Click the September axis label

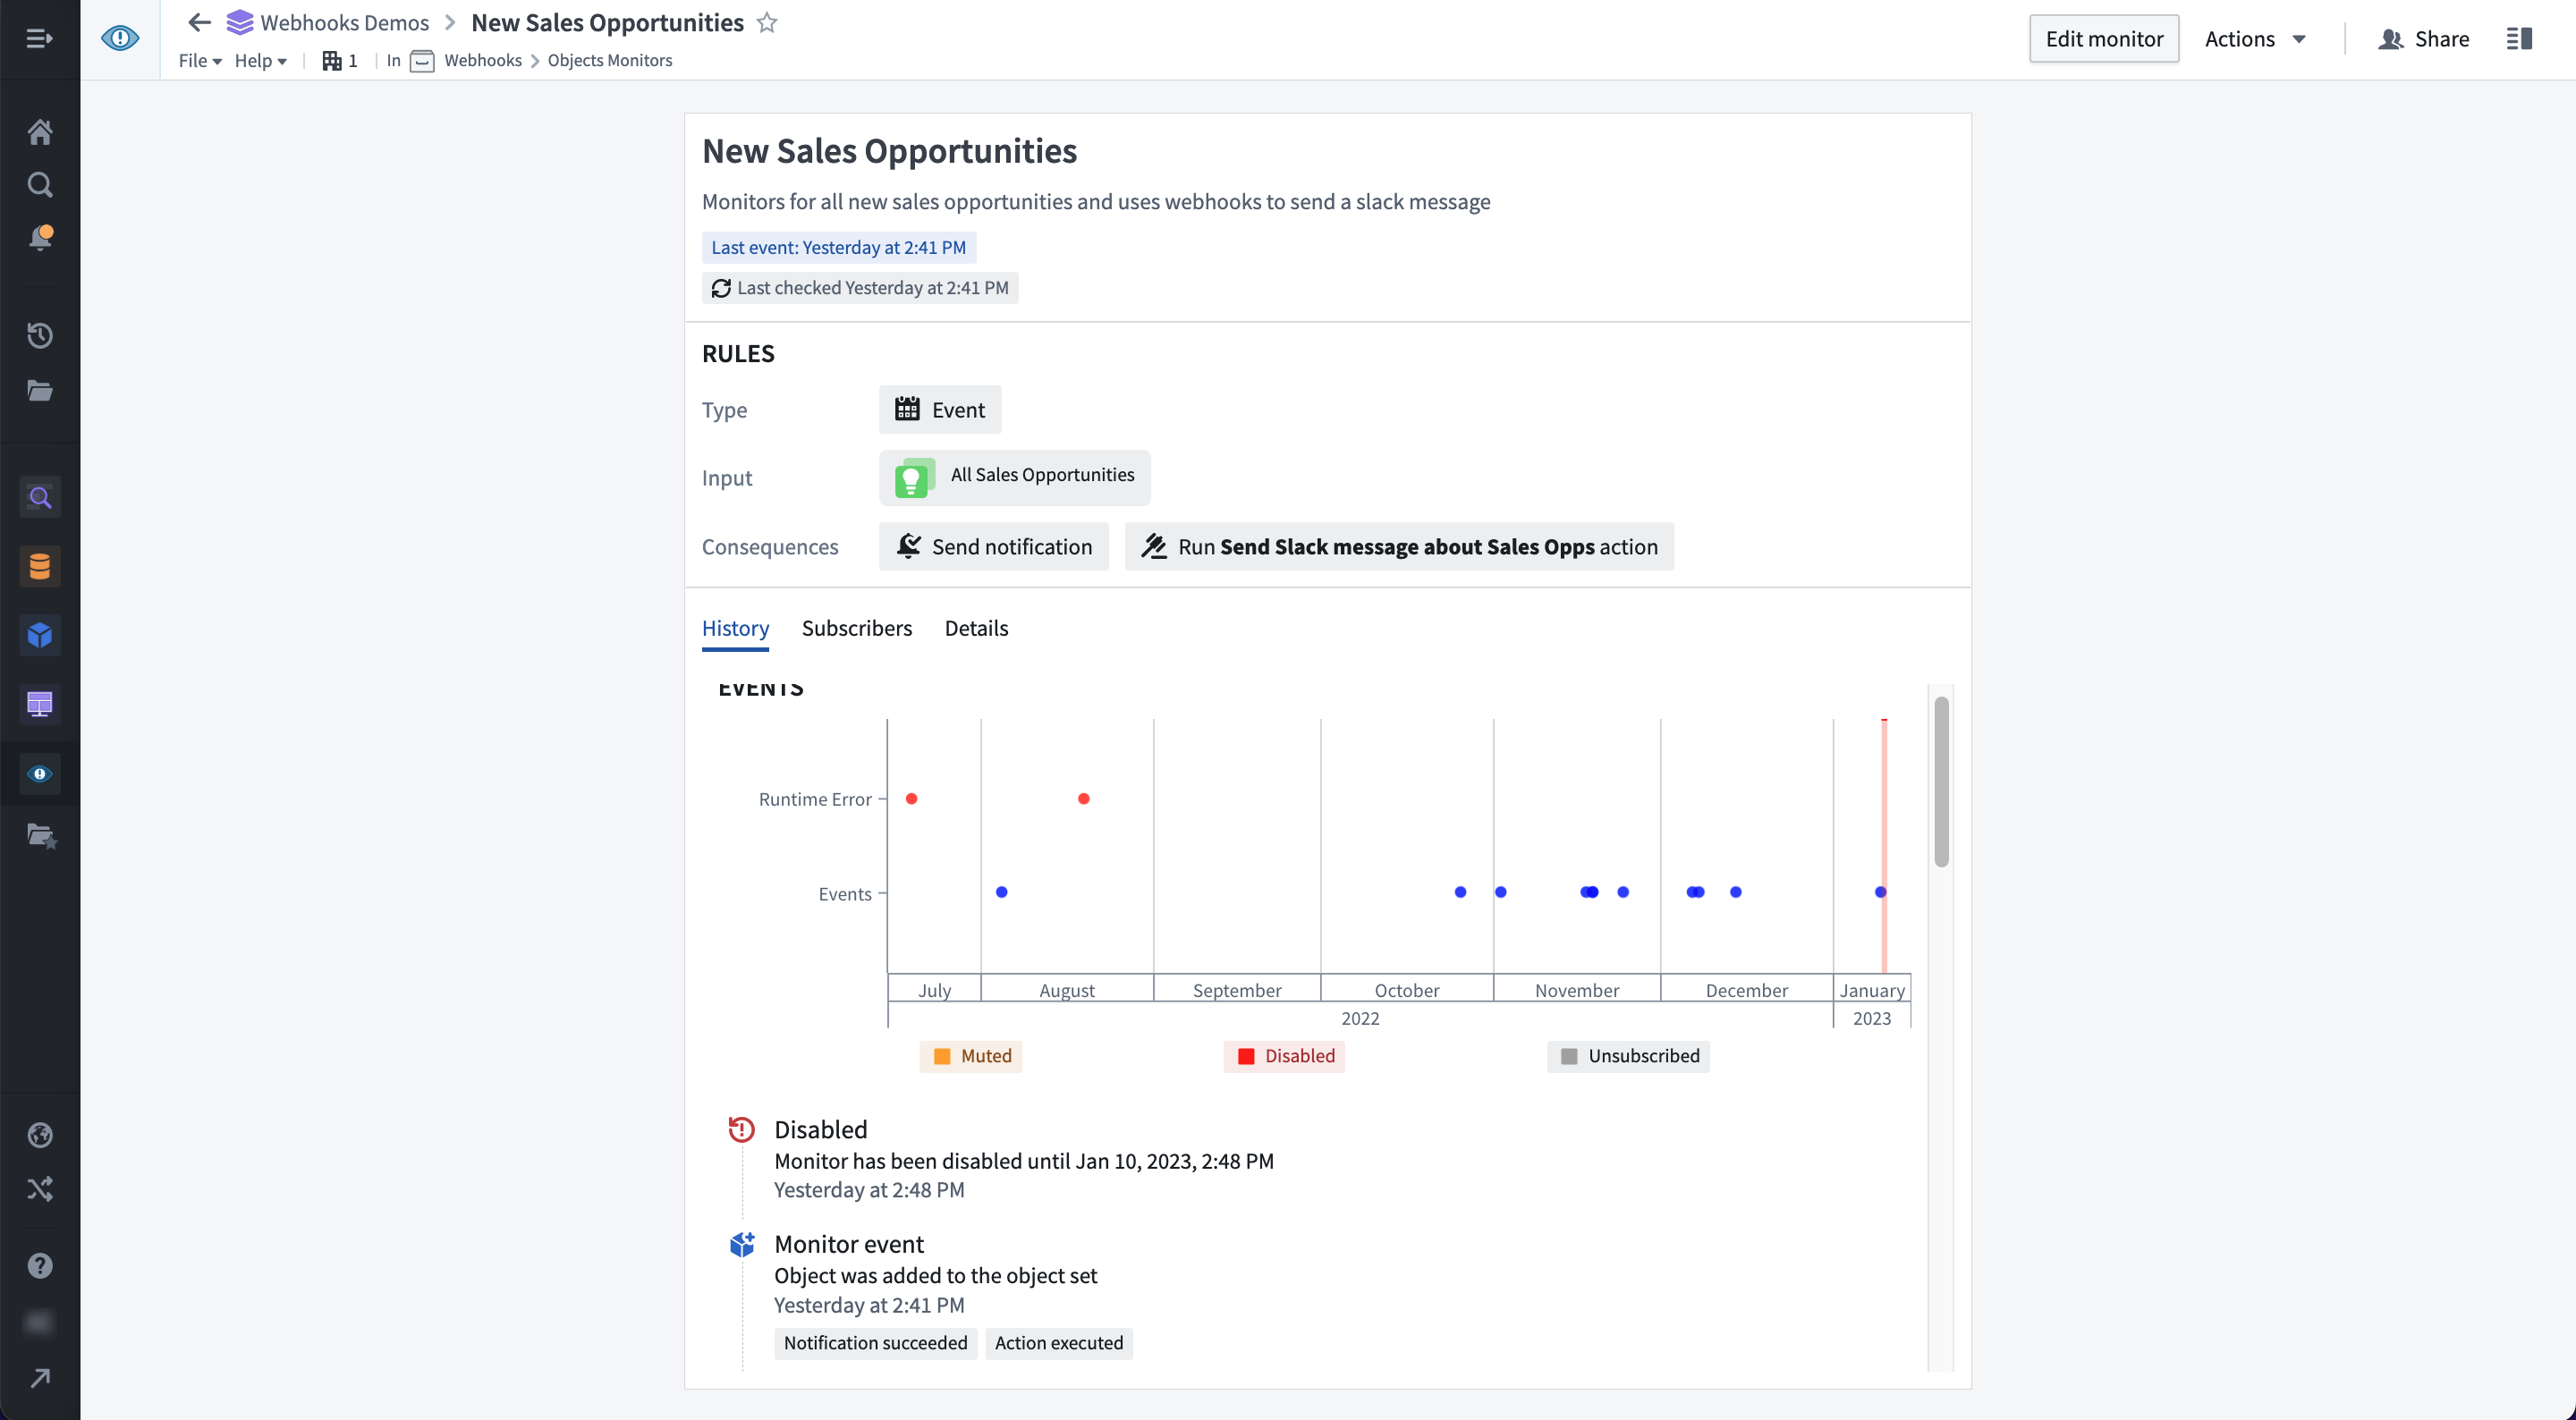[1237, 990]
